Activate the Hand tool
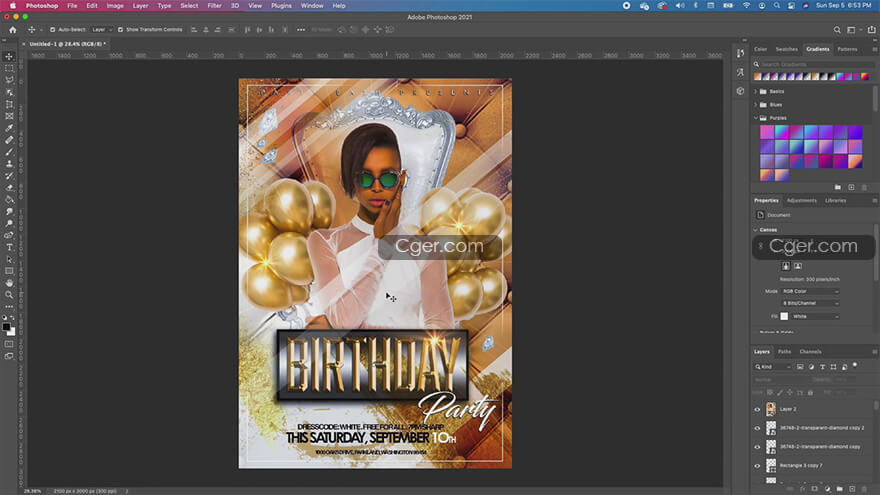 (9, 283)
